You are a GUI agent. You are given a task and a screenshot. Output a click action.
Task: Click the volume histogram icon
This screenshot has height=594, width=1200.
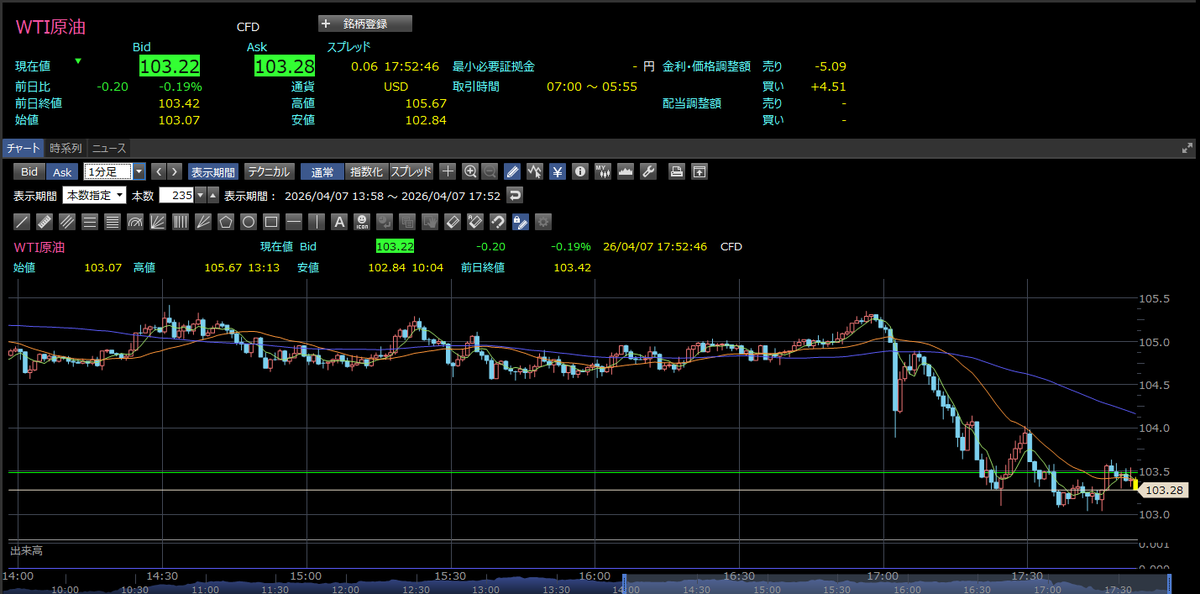625,171
